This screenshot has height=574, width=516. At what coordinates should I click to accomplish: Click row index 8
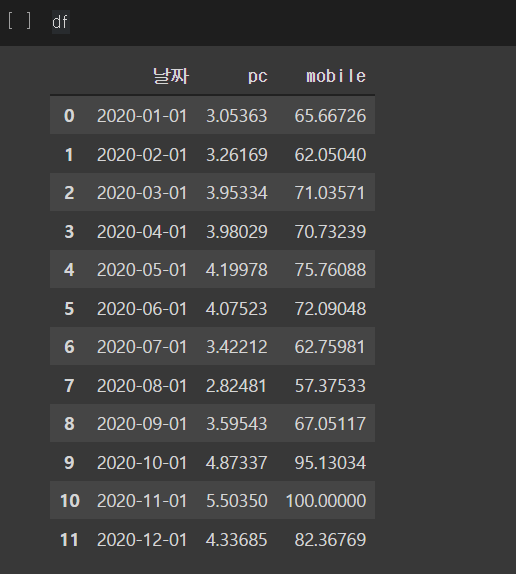coord(69,424)
